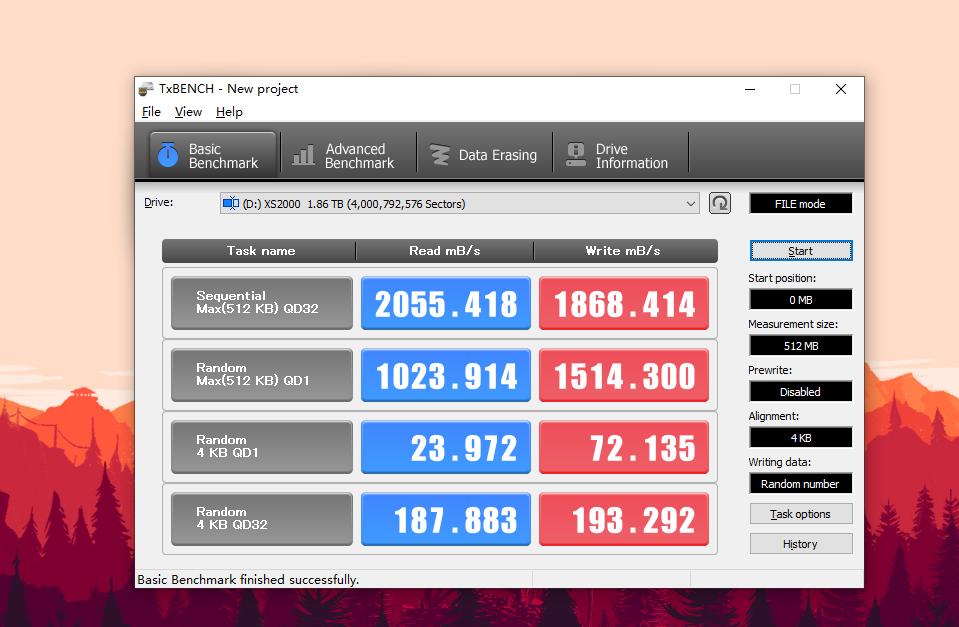Click Sequential Max(512 KB) QD32 task button
The width and height of the screenshot is (959, 627).
coord(262,303)
